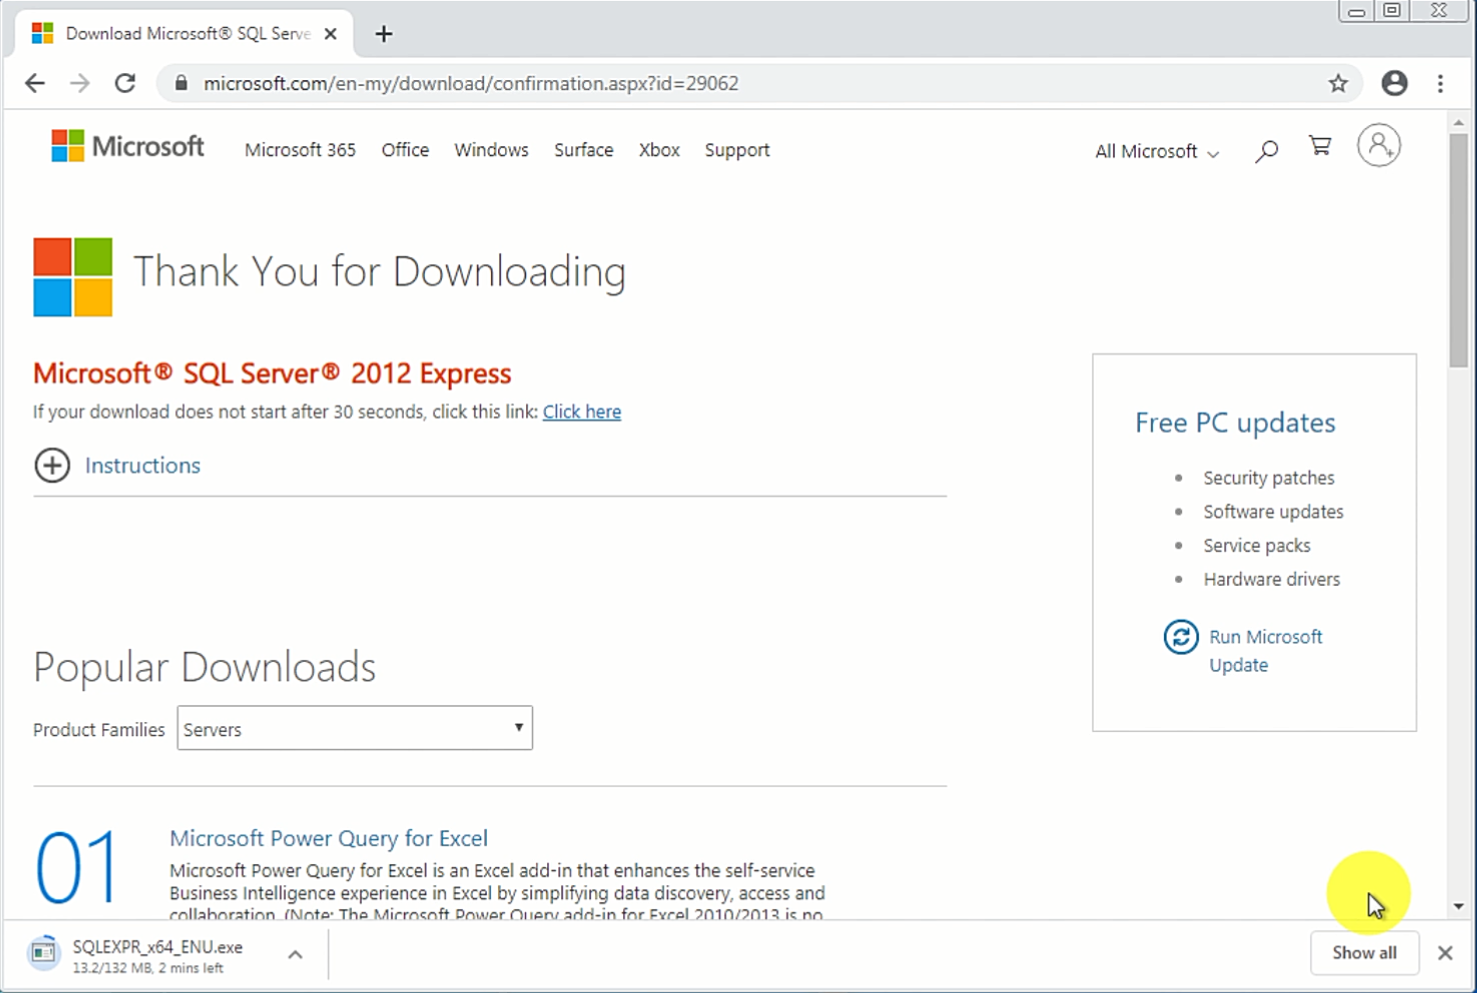
Task: Open Microsoft Power Query for Excel link
Action: (329, 838)
